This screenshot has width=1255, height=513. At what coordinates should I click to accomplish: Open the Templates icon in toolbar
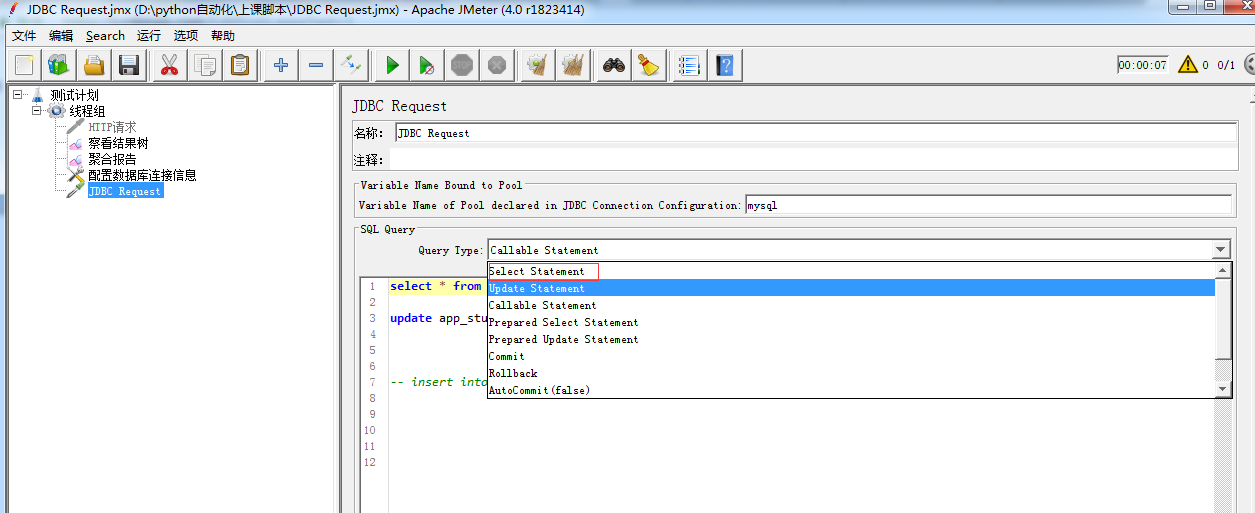(x=59, y=65)
